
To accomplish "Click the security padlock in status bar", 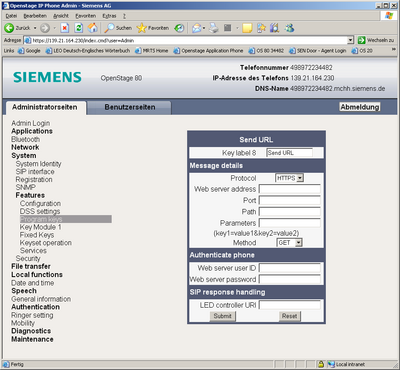I will click(x=321, y=364).
